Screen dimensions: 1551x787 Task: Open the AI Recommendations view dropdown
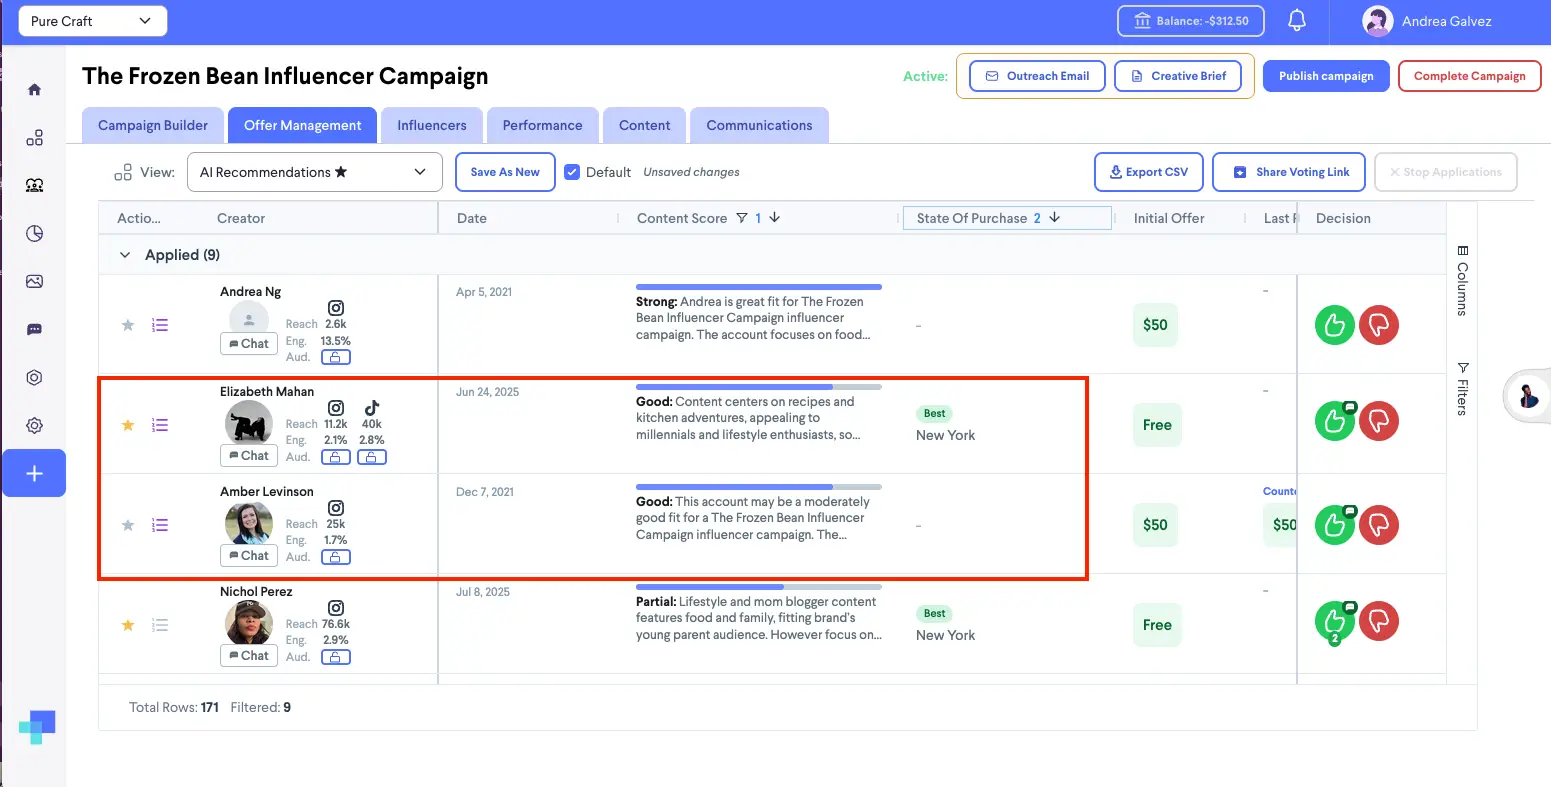pyautogui.click(x=314, y=172)
